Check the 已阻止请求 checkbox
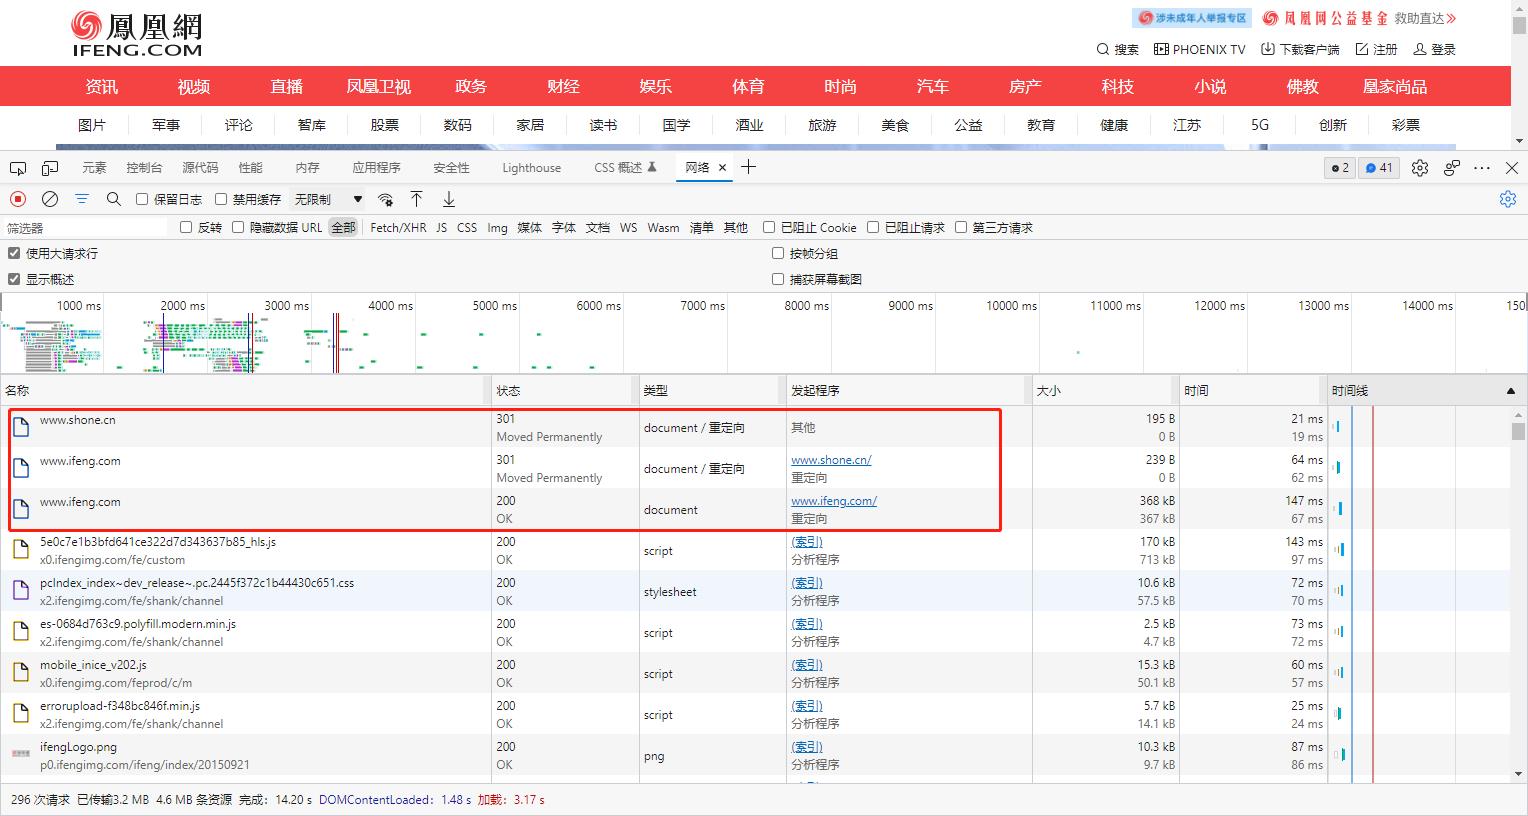 (873, 227)
